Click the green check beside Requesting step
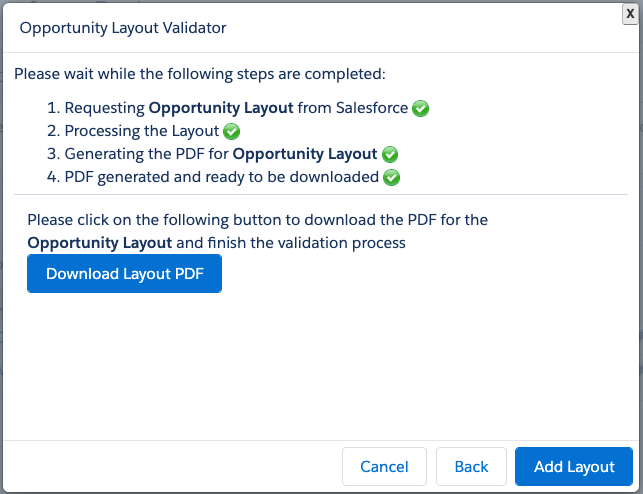 tap(421, 108)
